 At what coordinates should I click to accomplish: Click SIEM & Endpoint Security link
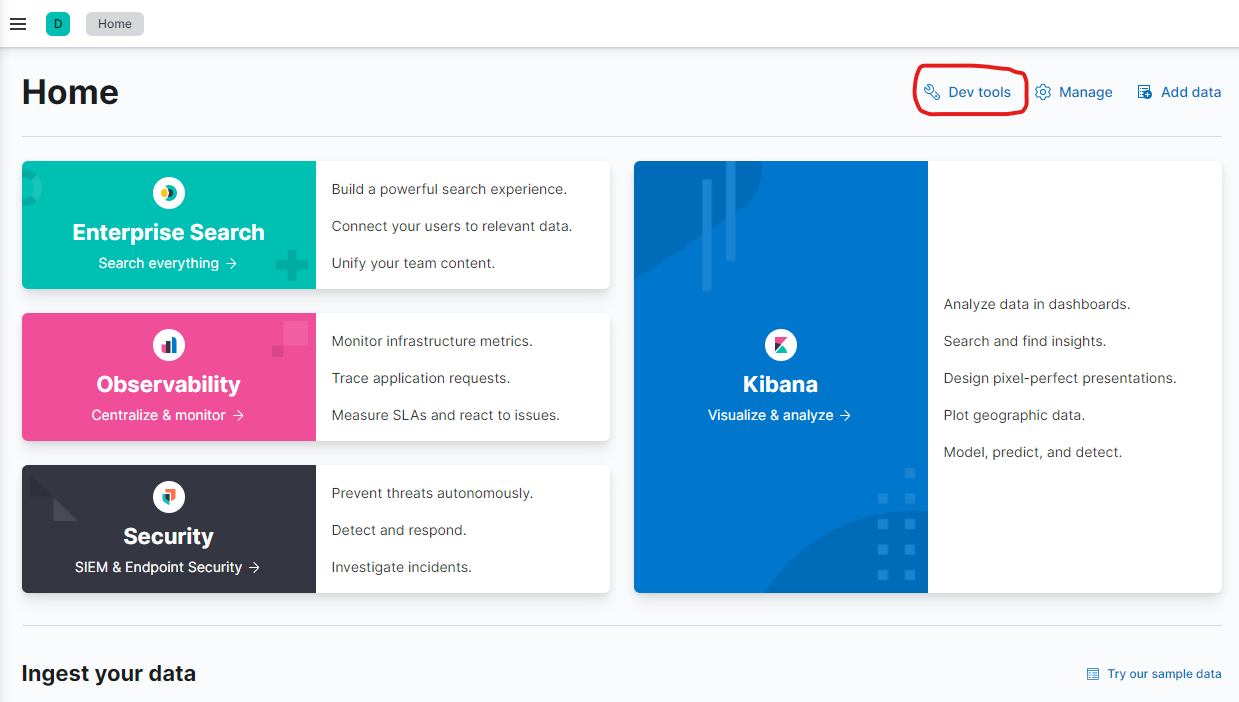pos(168,567)
